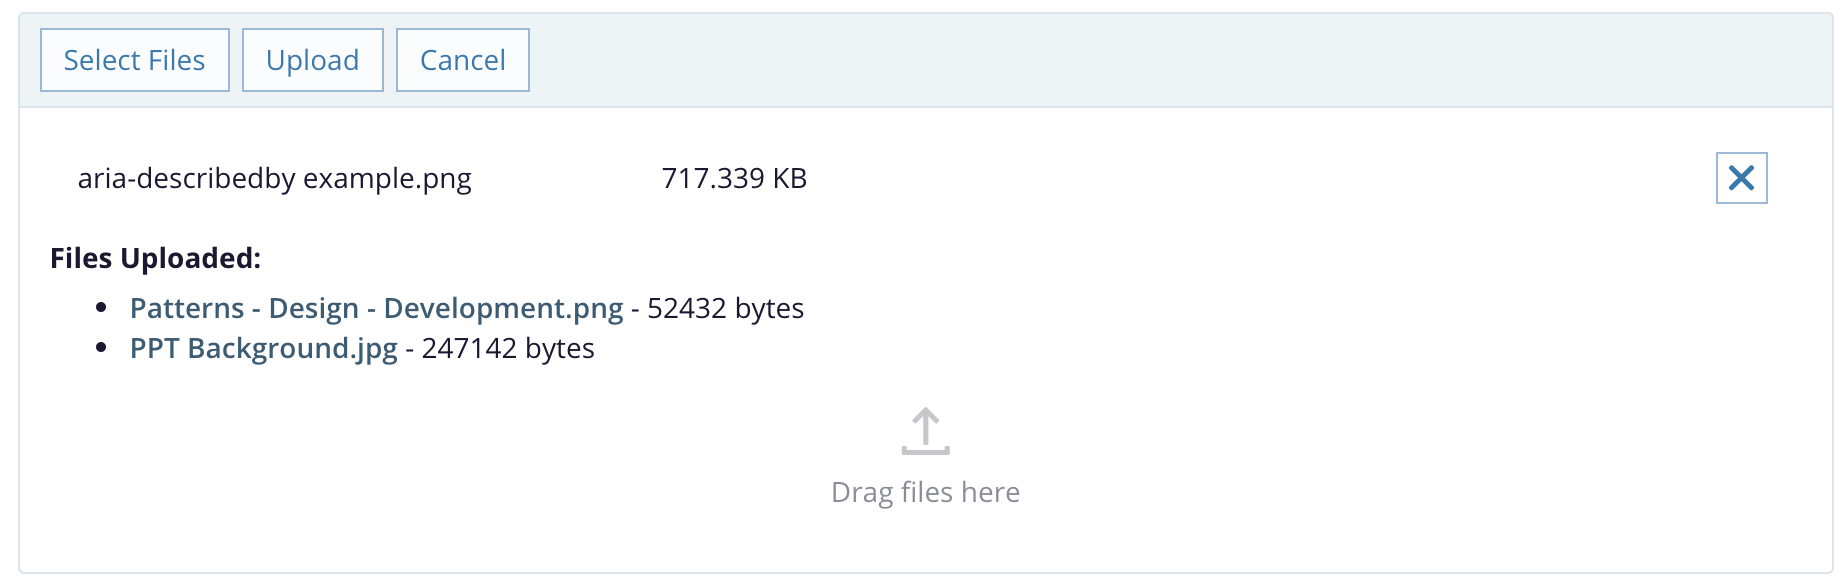Click empty toolbar area right of Cancel
The image size is (1848, 588).
click(1100, 60)
